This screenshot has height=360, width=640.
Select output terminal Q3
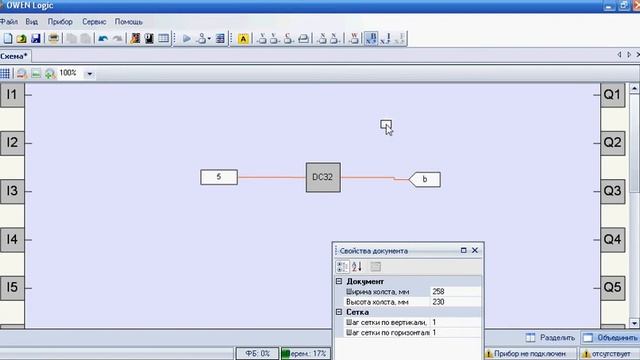tap(612, 191)
